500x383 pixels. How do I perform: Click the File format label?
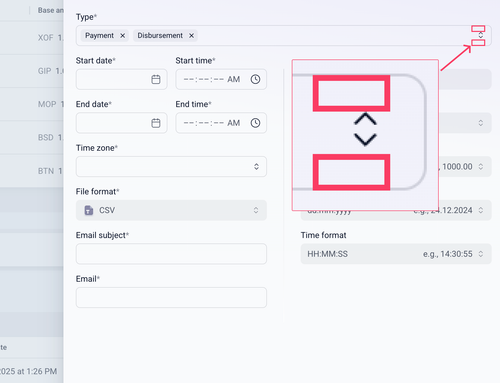pyautogui.click(x=96, y=192)
